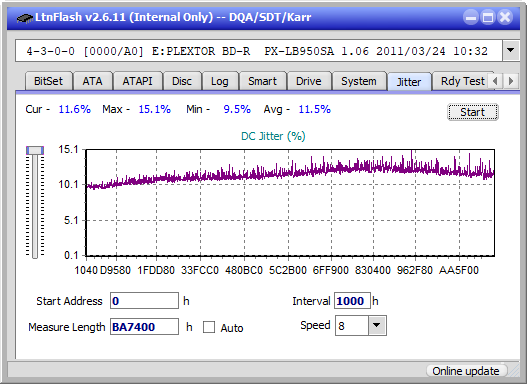The width and height of the screenshot is (527, 384).
Task: Go to the Disc tab
Action: pyautogui.click(x=182, y=81)
